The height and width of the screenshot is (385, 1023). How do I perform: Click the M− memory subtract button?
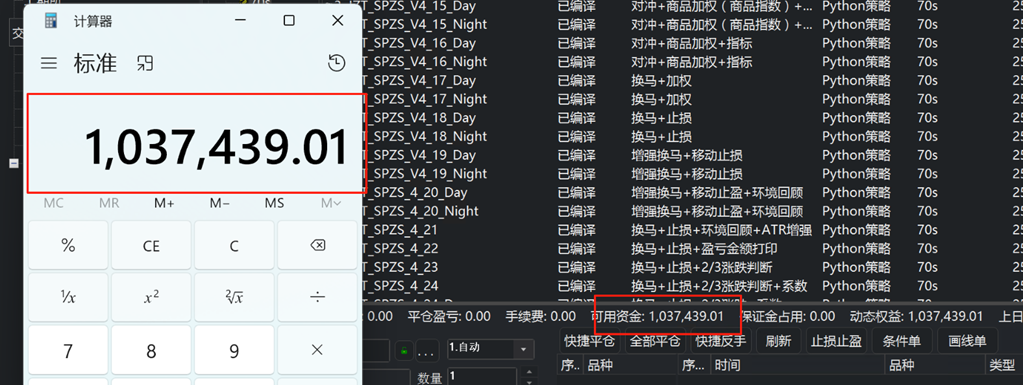coord(219,204)
